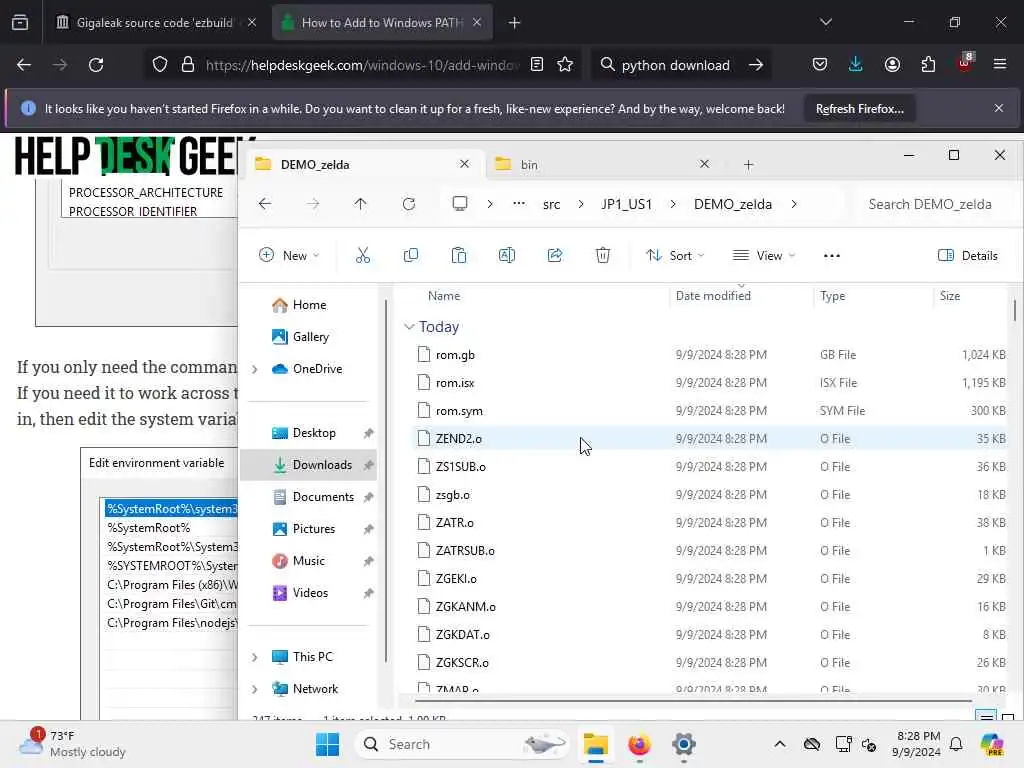The height and width of the screenshot is (768, 1024).
Task: Refresh the DEMO_zelda folder view
Action: click(x=409, y=204)
